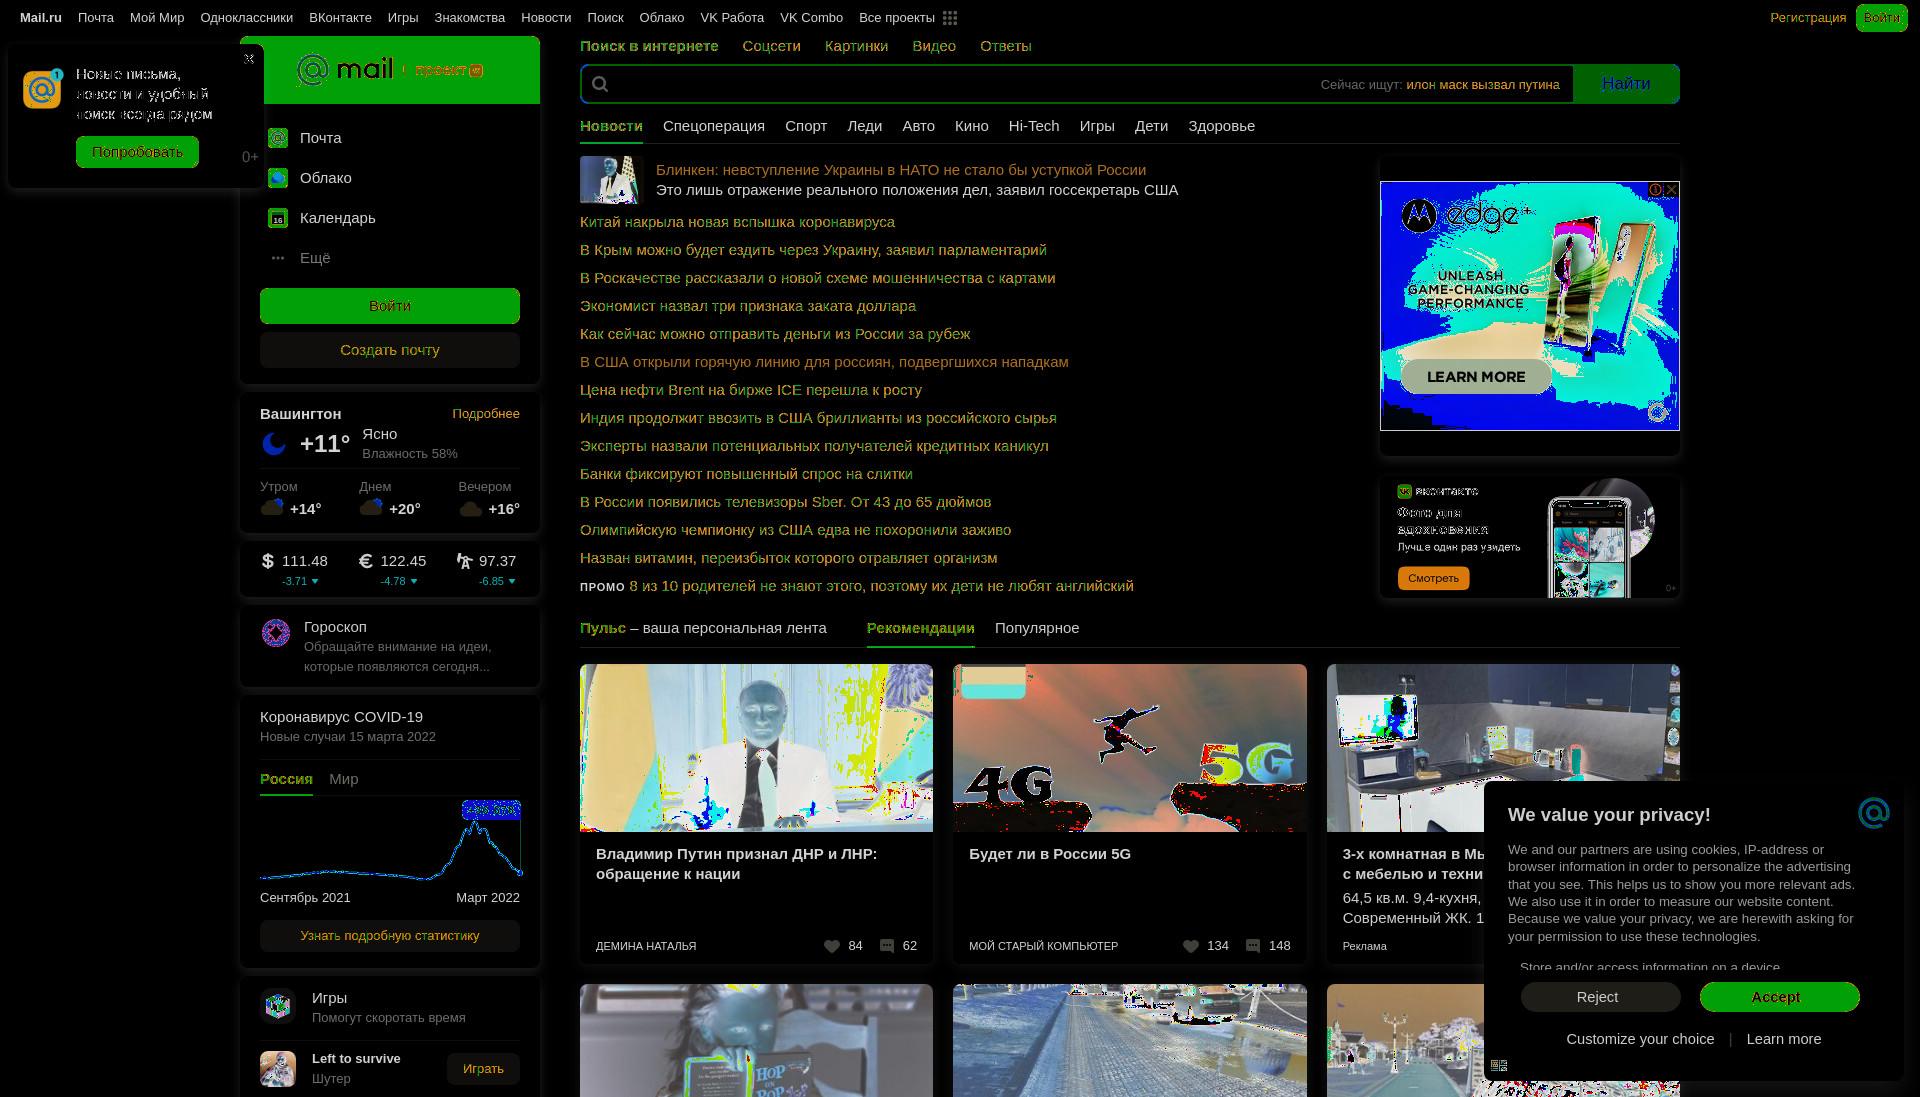Click Customize your choice link

(x=1640, y=1039)
